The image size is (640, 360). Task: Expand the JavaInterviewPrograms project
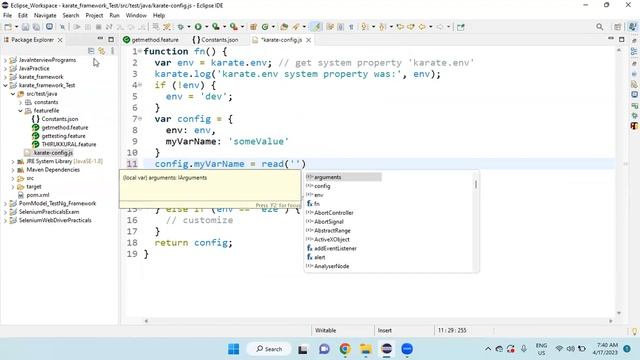click(x=5, y=60)
